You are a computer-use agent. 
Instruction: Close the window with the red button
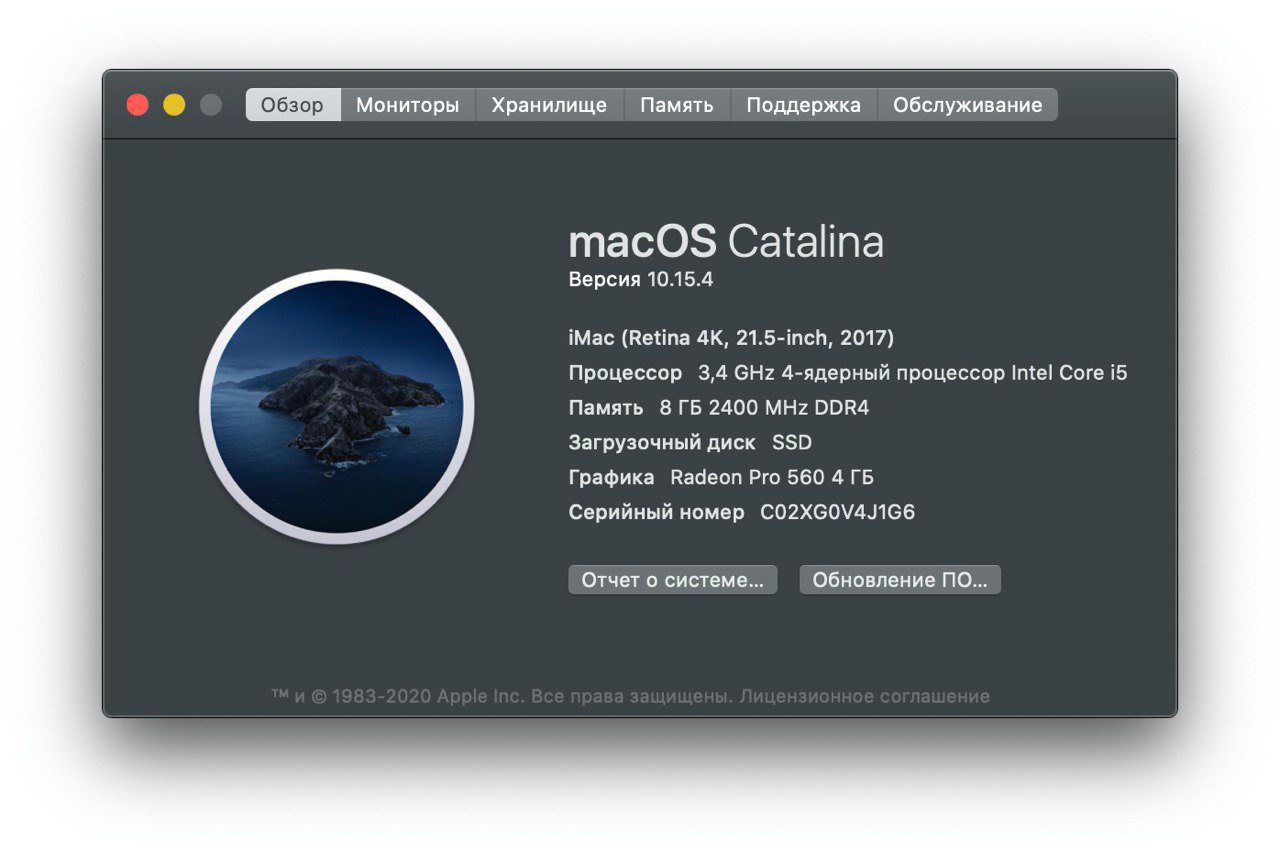click(x=138, y=105)
